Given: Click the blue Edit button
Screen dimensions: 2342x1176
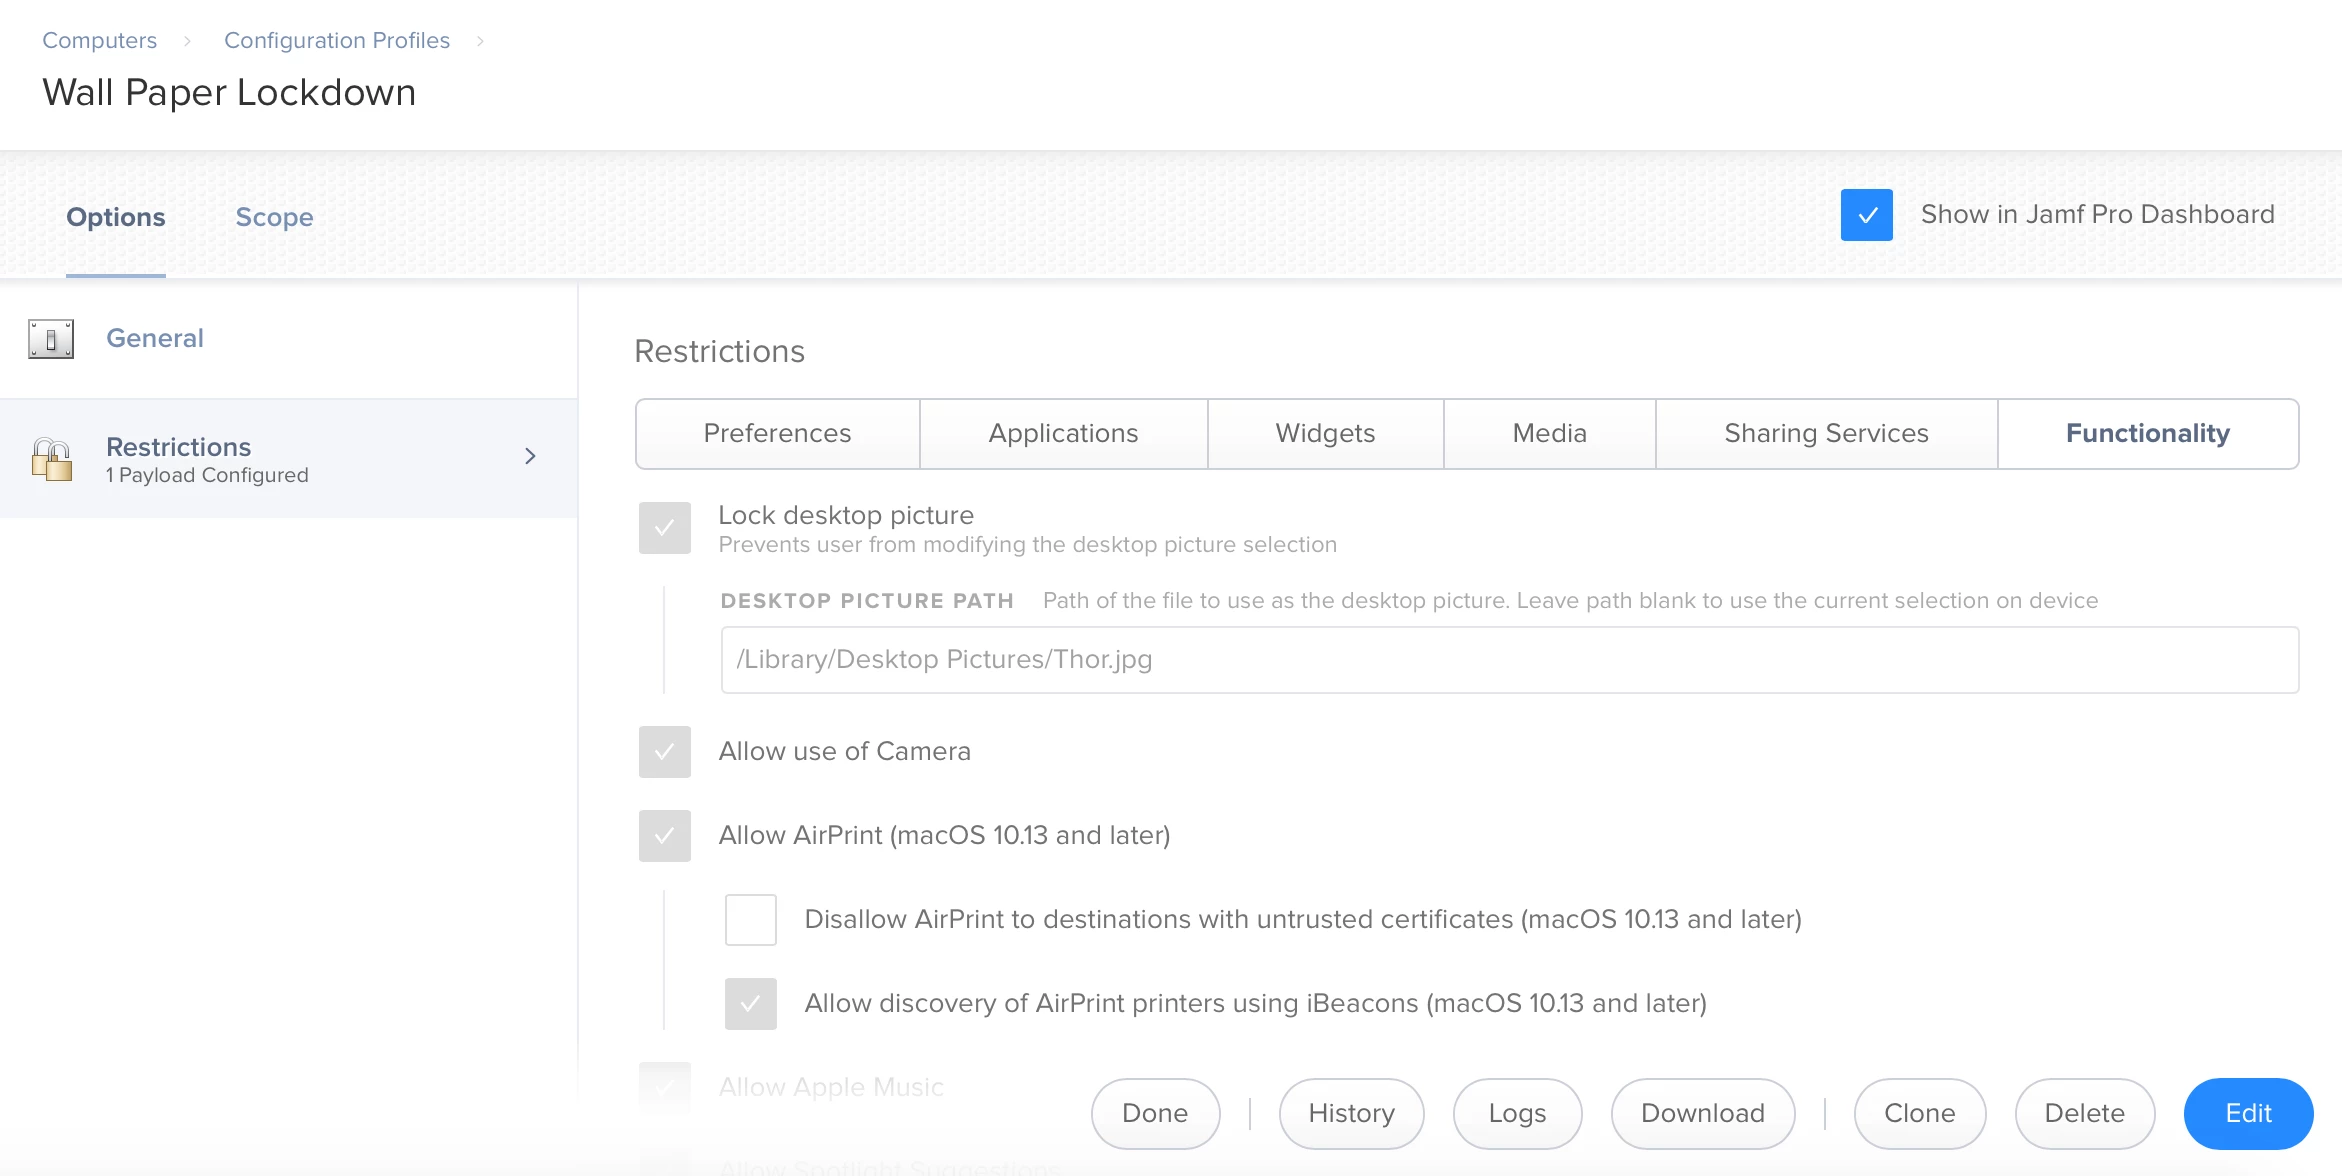Looking at the screenshot, I should (x=2248, y=1114).
